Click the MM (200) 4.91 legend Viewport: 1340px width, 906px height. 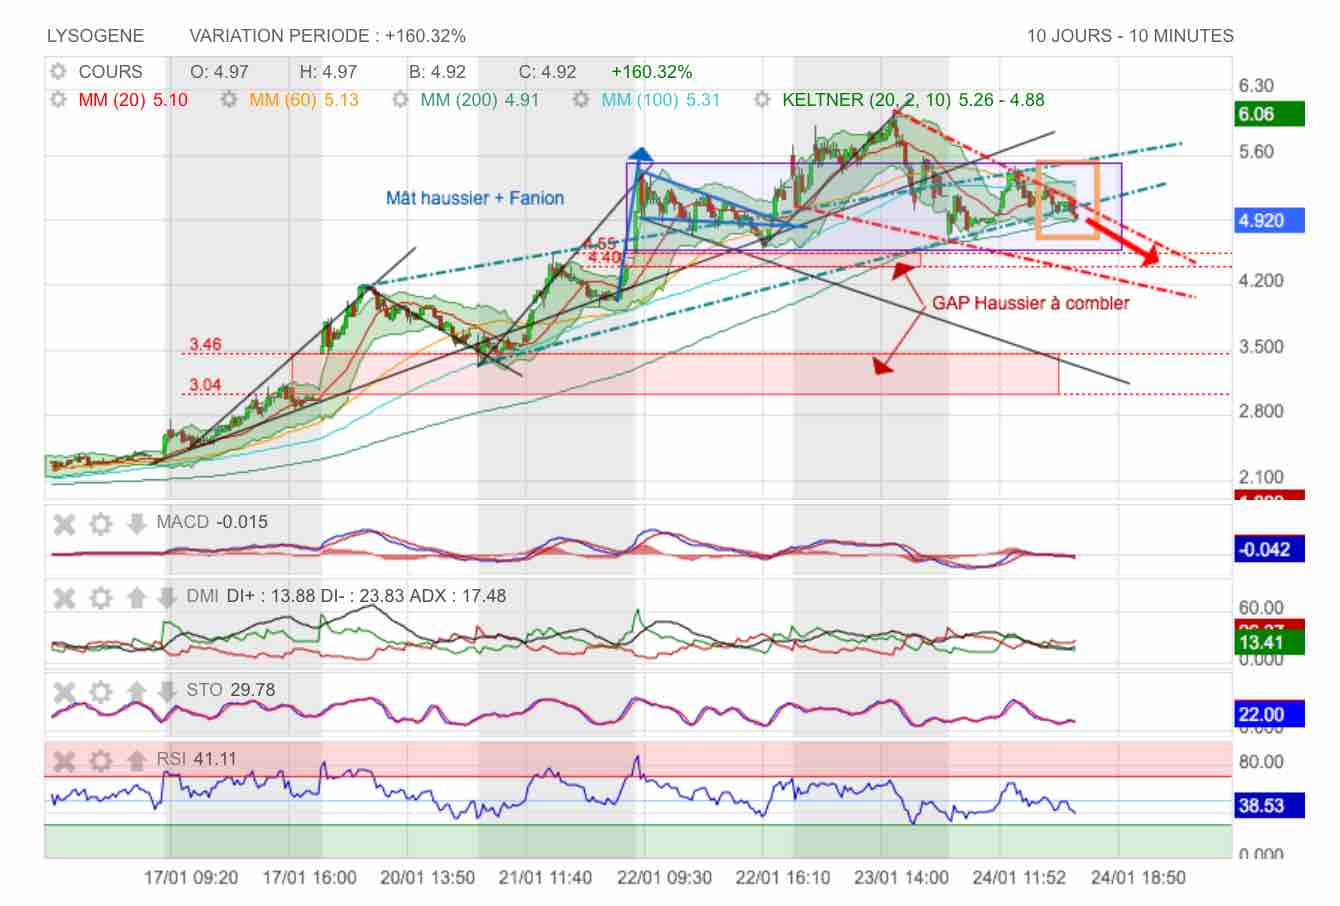pyautogui.click(x=480, y=100)
